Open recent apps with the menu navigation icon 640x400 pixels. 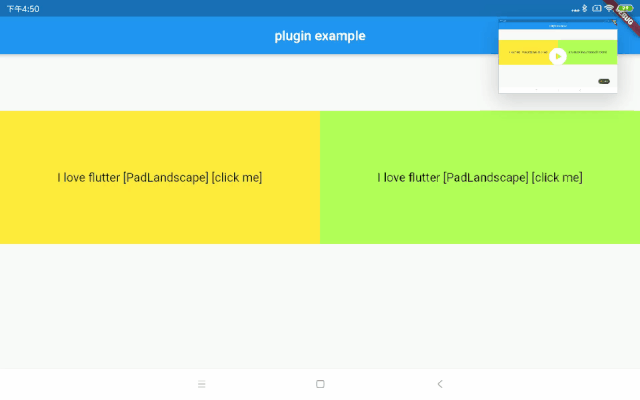point(201,384)
